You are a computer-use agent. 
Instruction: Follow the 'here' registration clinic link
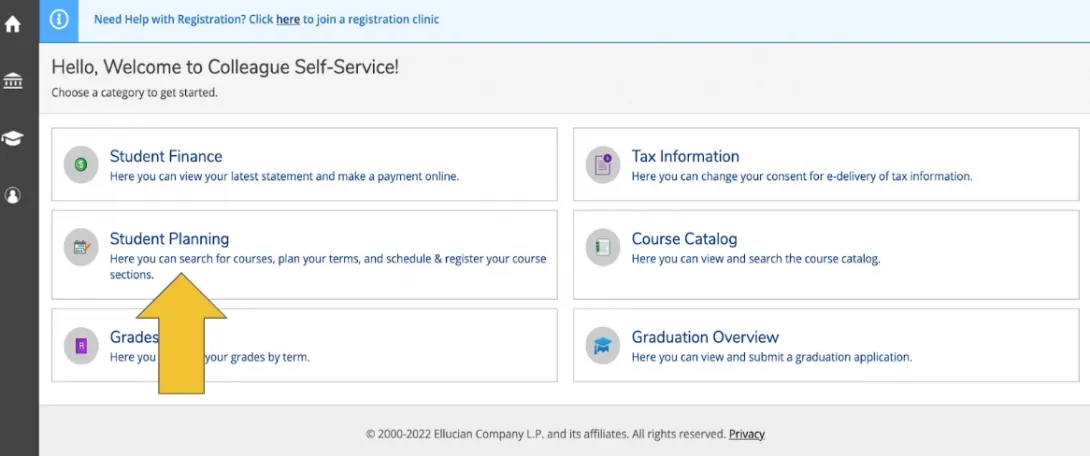(287, 19)
